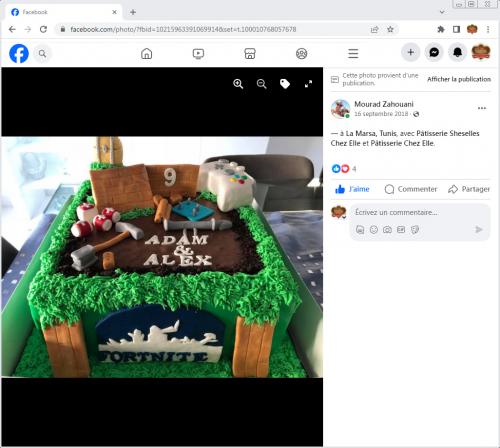500x448 pixels.
Task: Open Messenger chats
Action: click(434, 52)
